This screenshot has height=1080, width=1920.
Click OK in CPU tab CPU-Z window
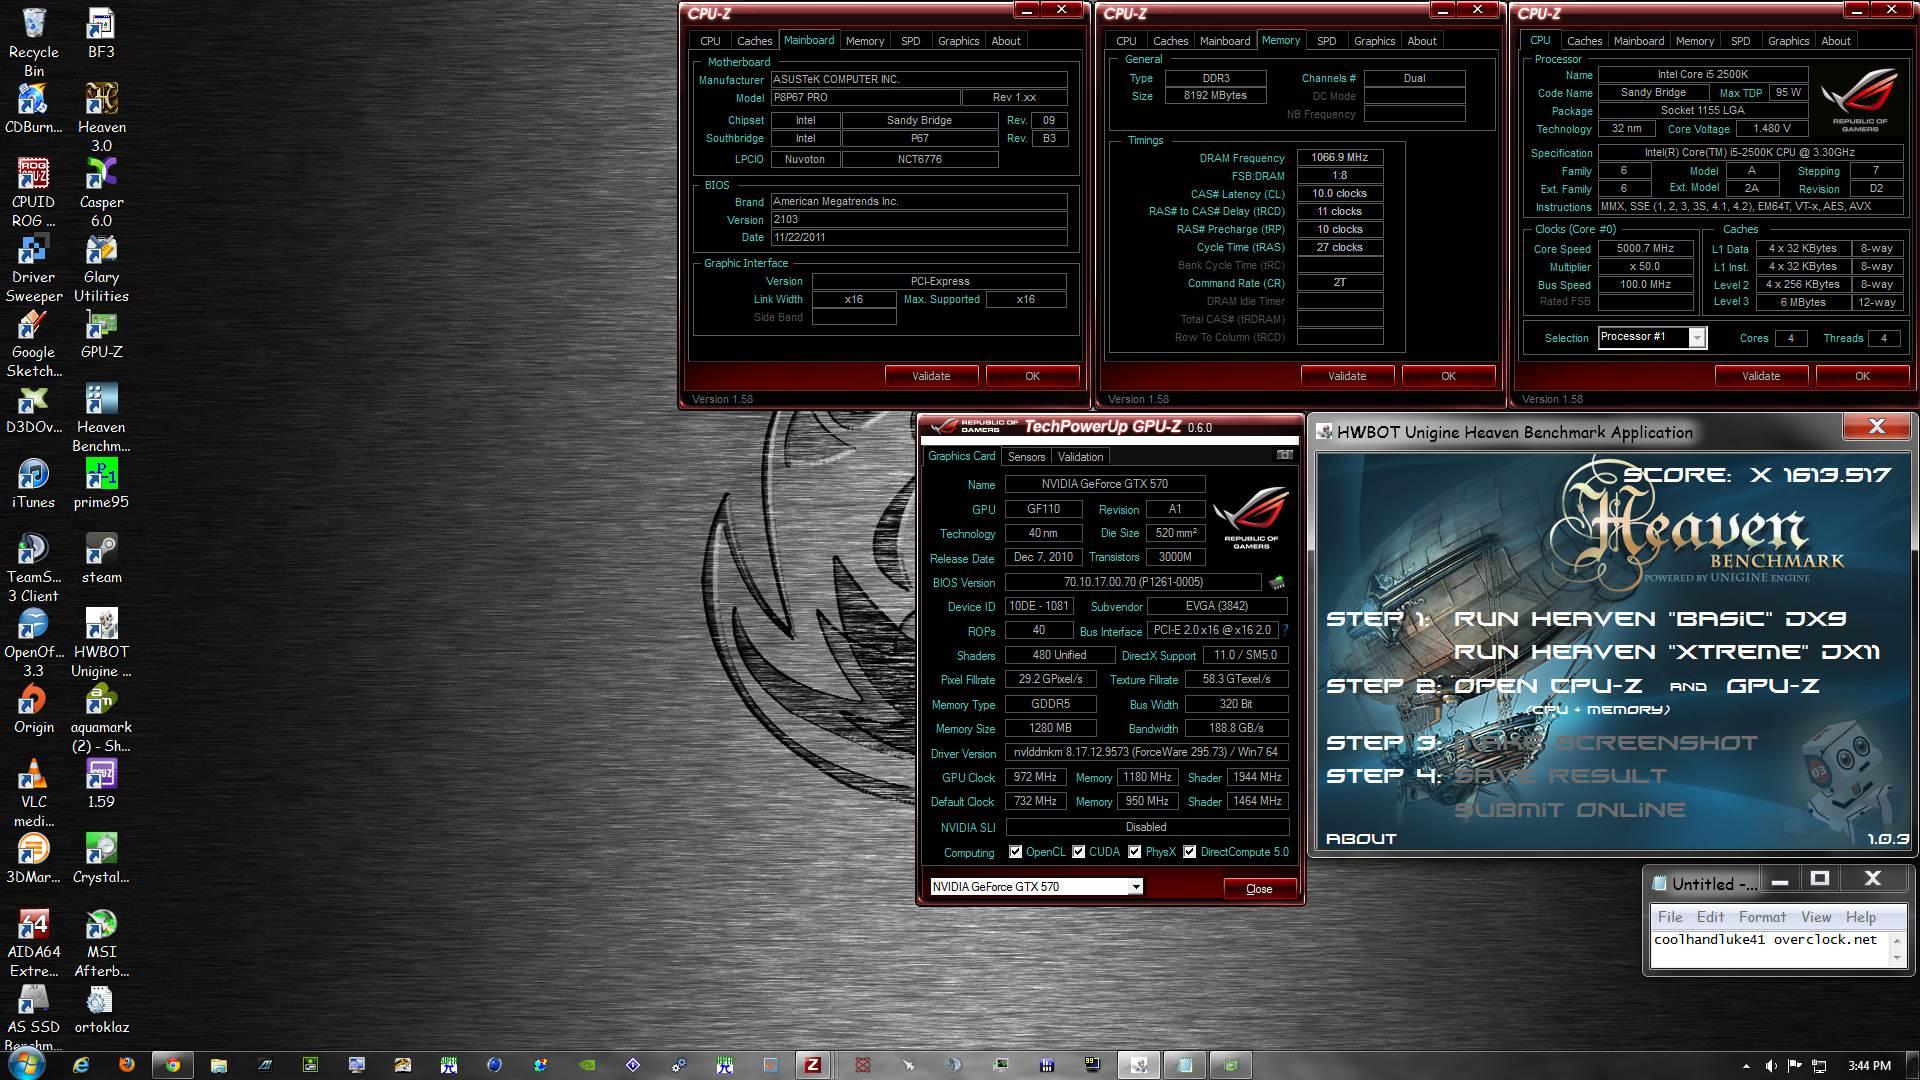pos(1862,376)
